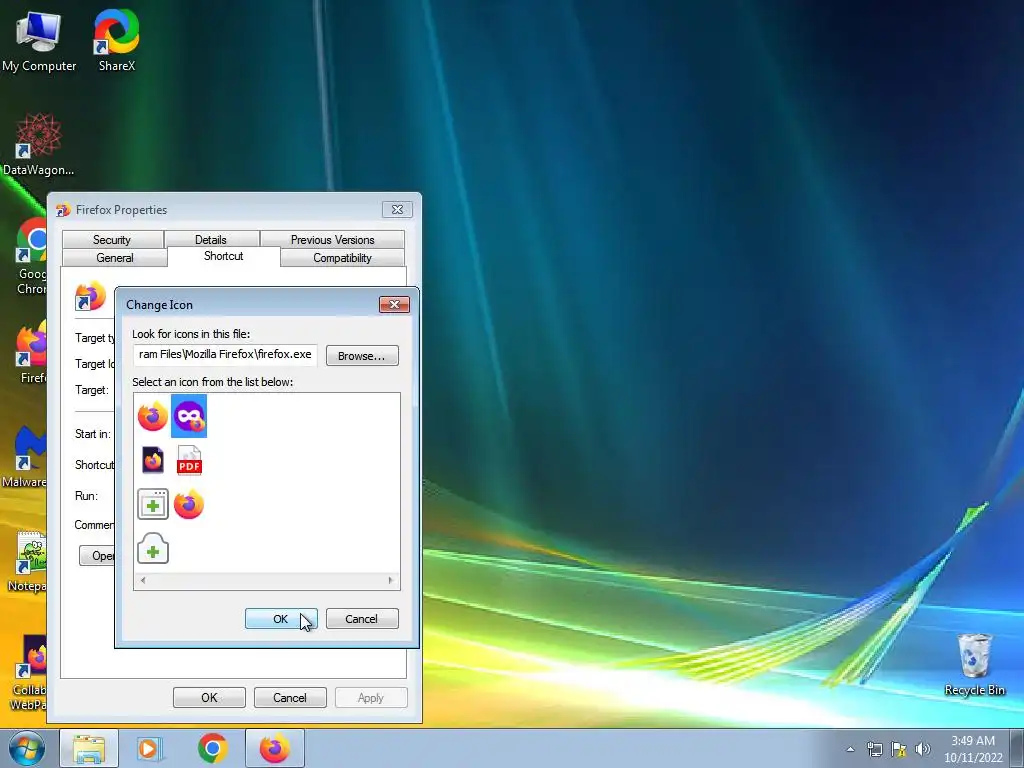The width and height of the screenshot is (1024, 768).
Task: Select DataWagon desktop shortcut
Action: pos(39,145)
